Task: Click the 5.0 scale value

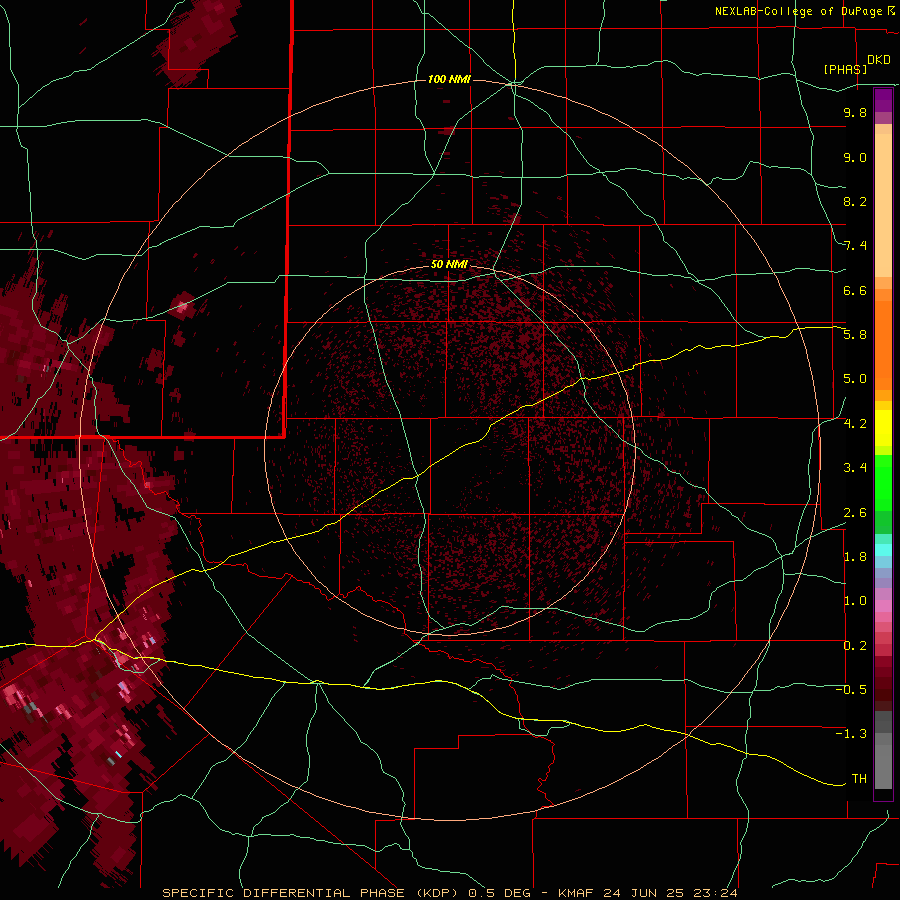Action: click(x=855, y=379)
